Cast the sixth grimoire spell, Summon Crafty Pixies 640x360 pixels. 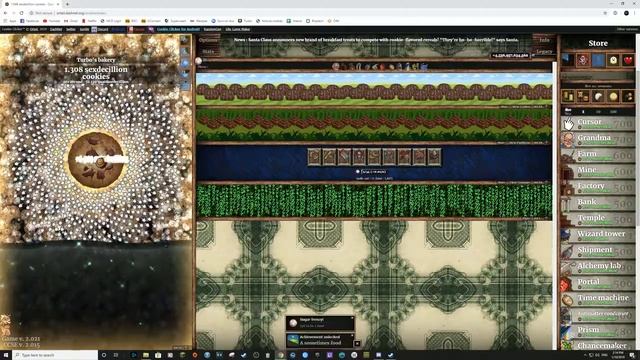[389, 157]
